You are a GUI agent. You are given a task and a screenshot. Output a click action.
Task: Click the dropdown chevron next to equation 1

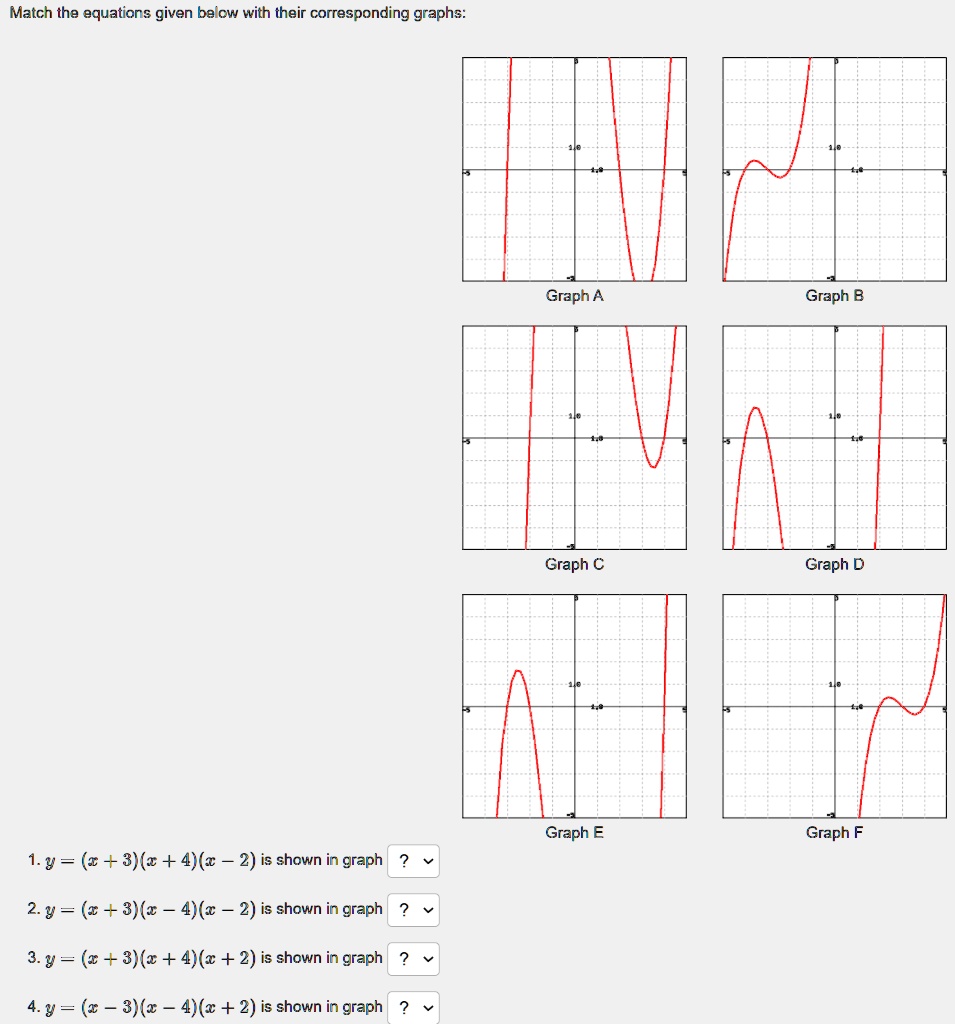(x=427, y=861)
